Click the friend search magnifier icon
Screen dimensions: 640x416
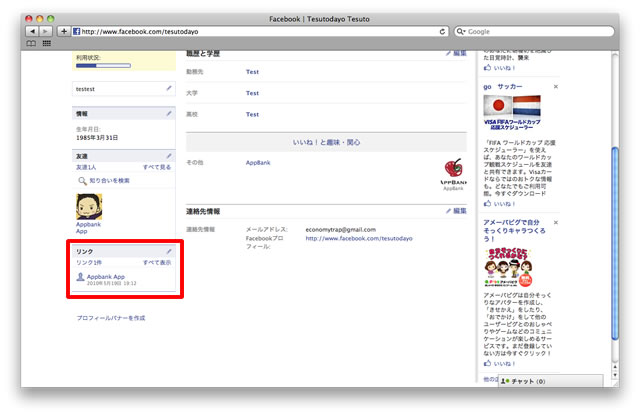(x=82, y=180)
